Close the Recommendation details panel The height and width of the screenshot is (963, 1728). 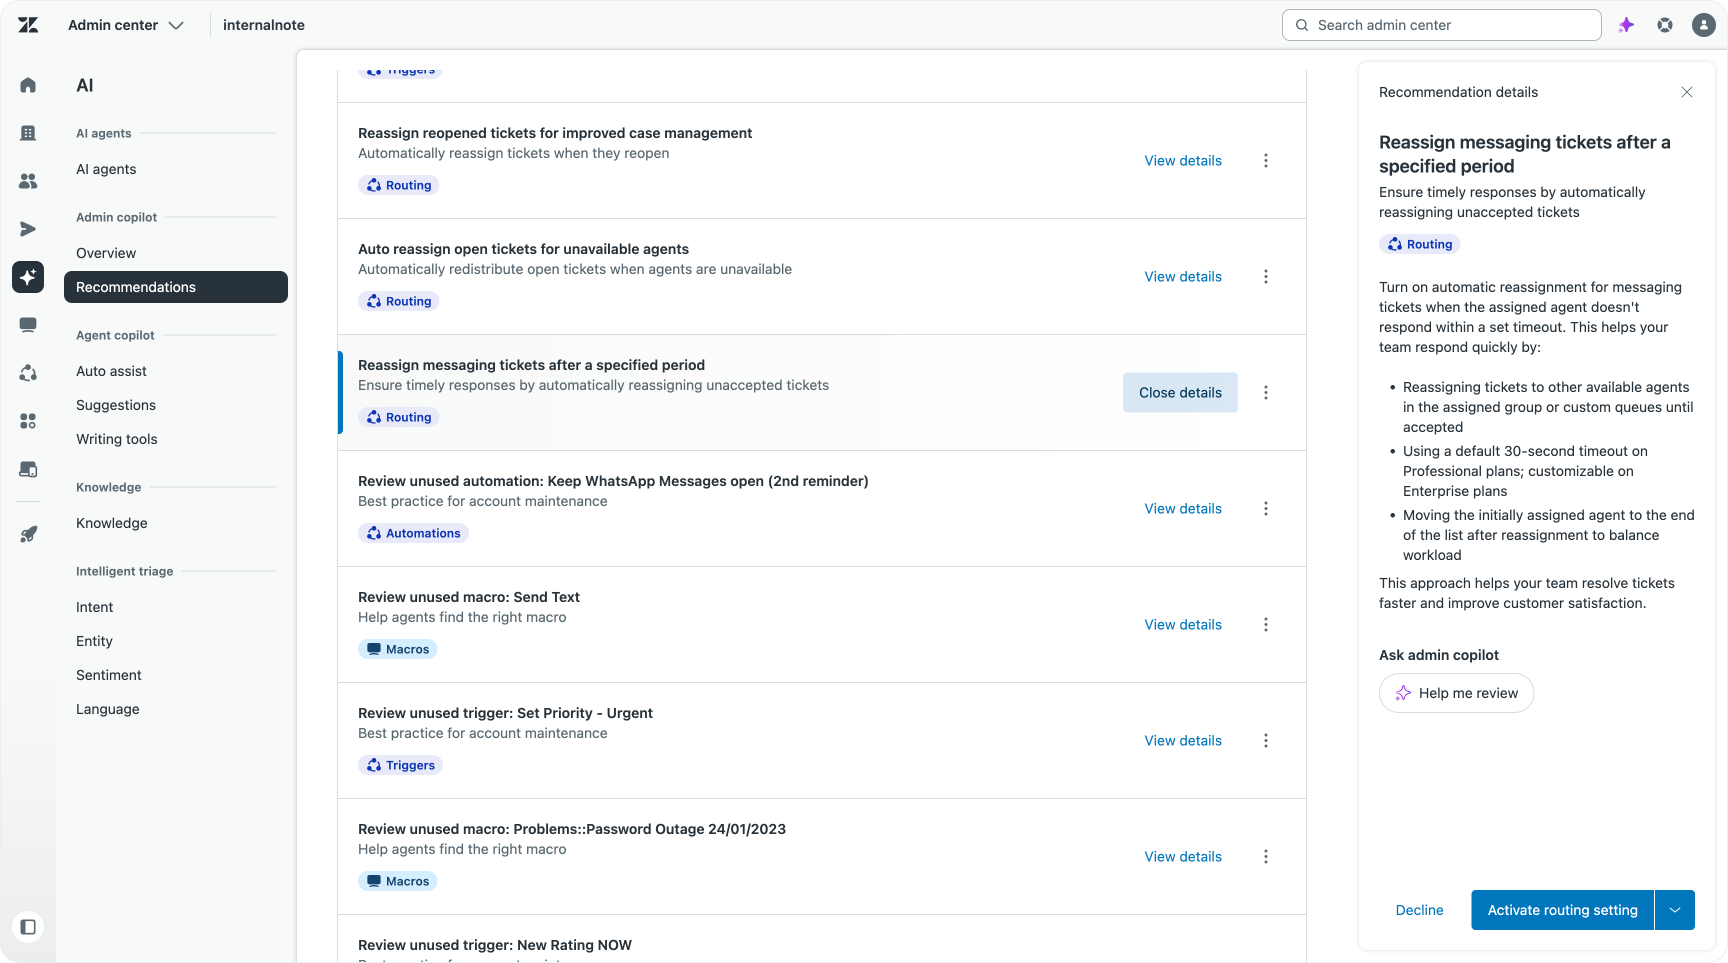click(x=1687, y=92)
